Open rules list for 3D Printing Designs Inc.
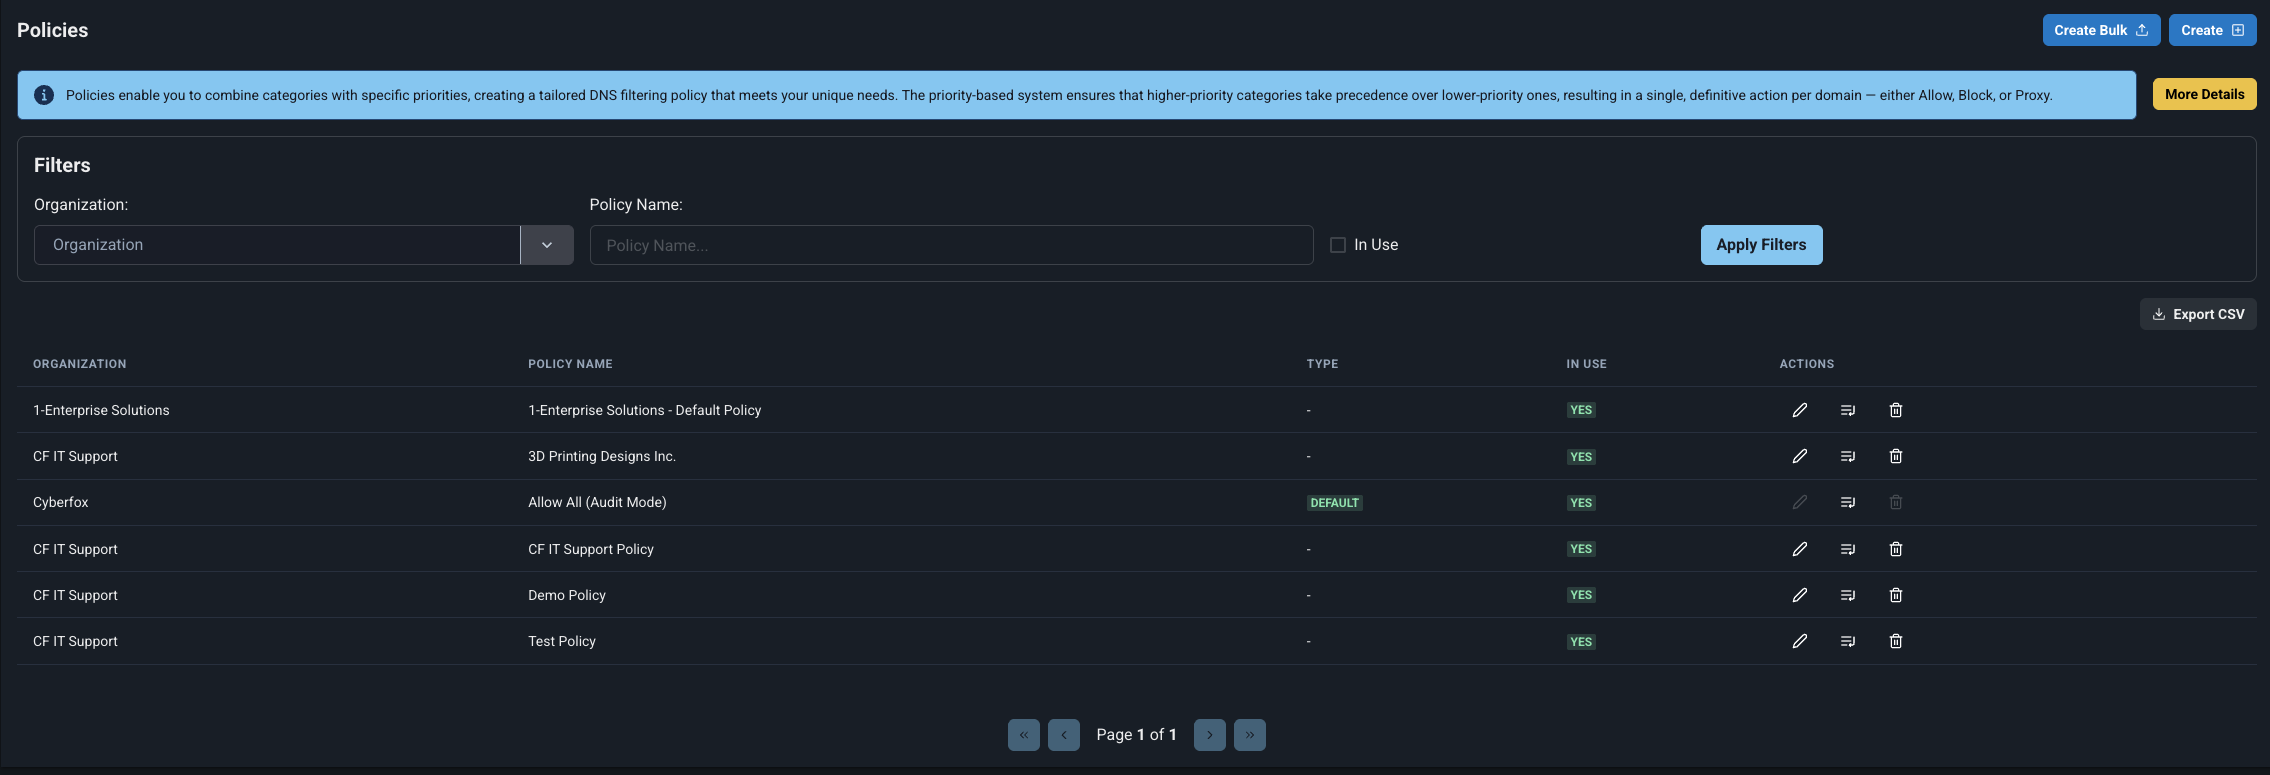This screenshot has width=2270, height=775. [1847, 456]
